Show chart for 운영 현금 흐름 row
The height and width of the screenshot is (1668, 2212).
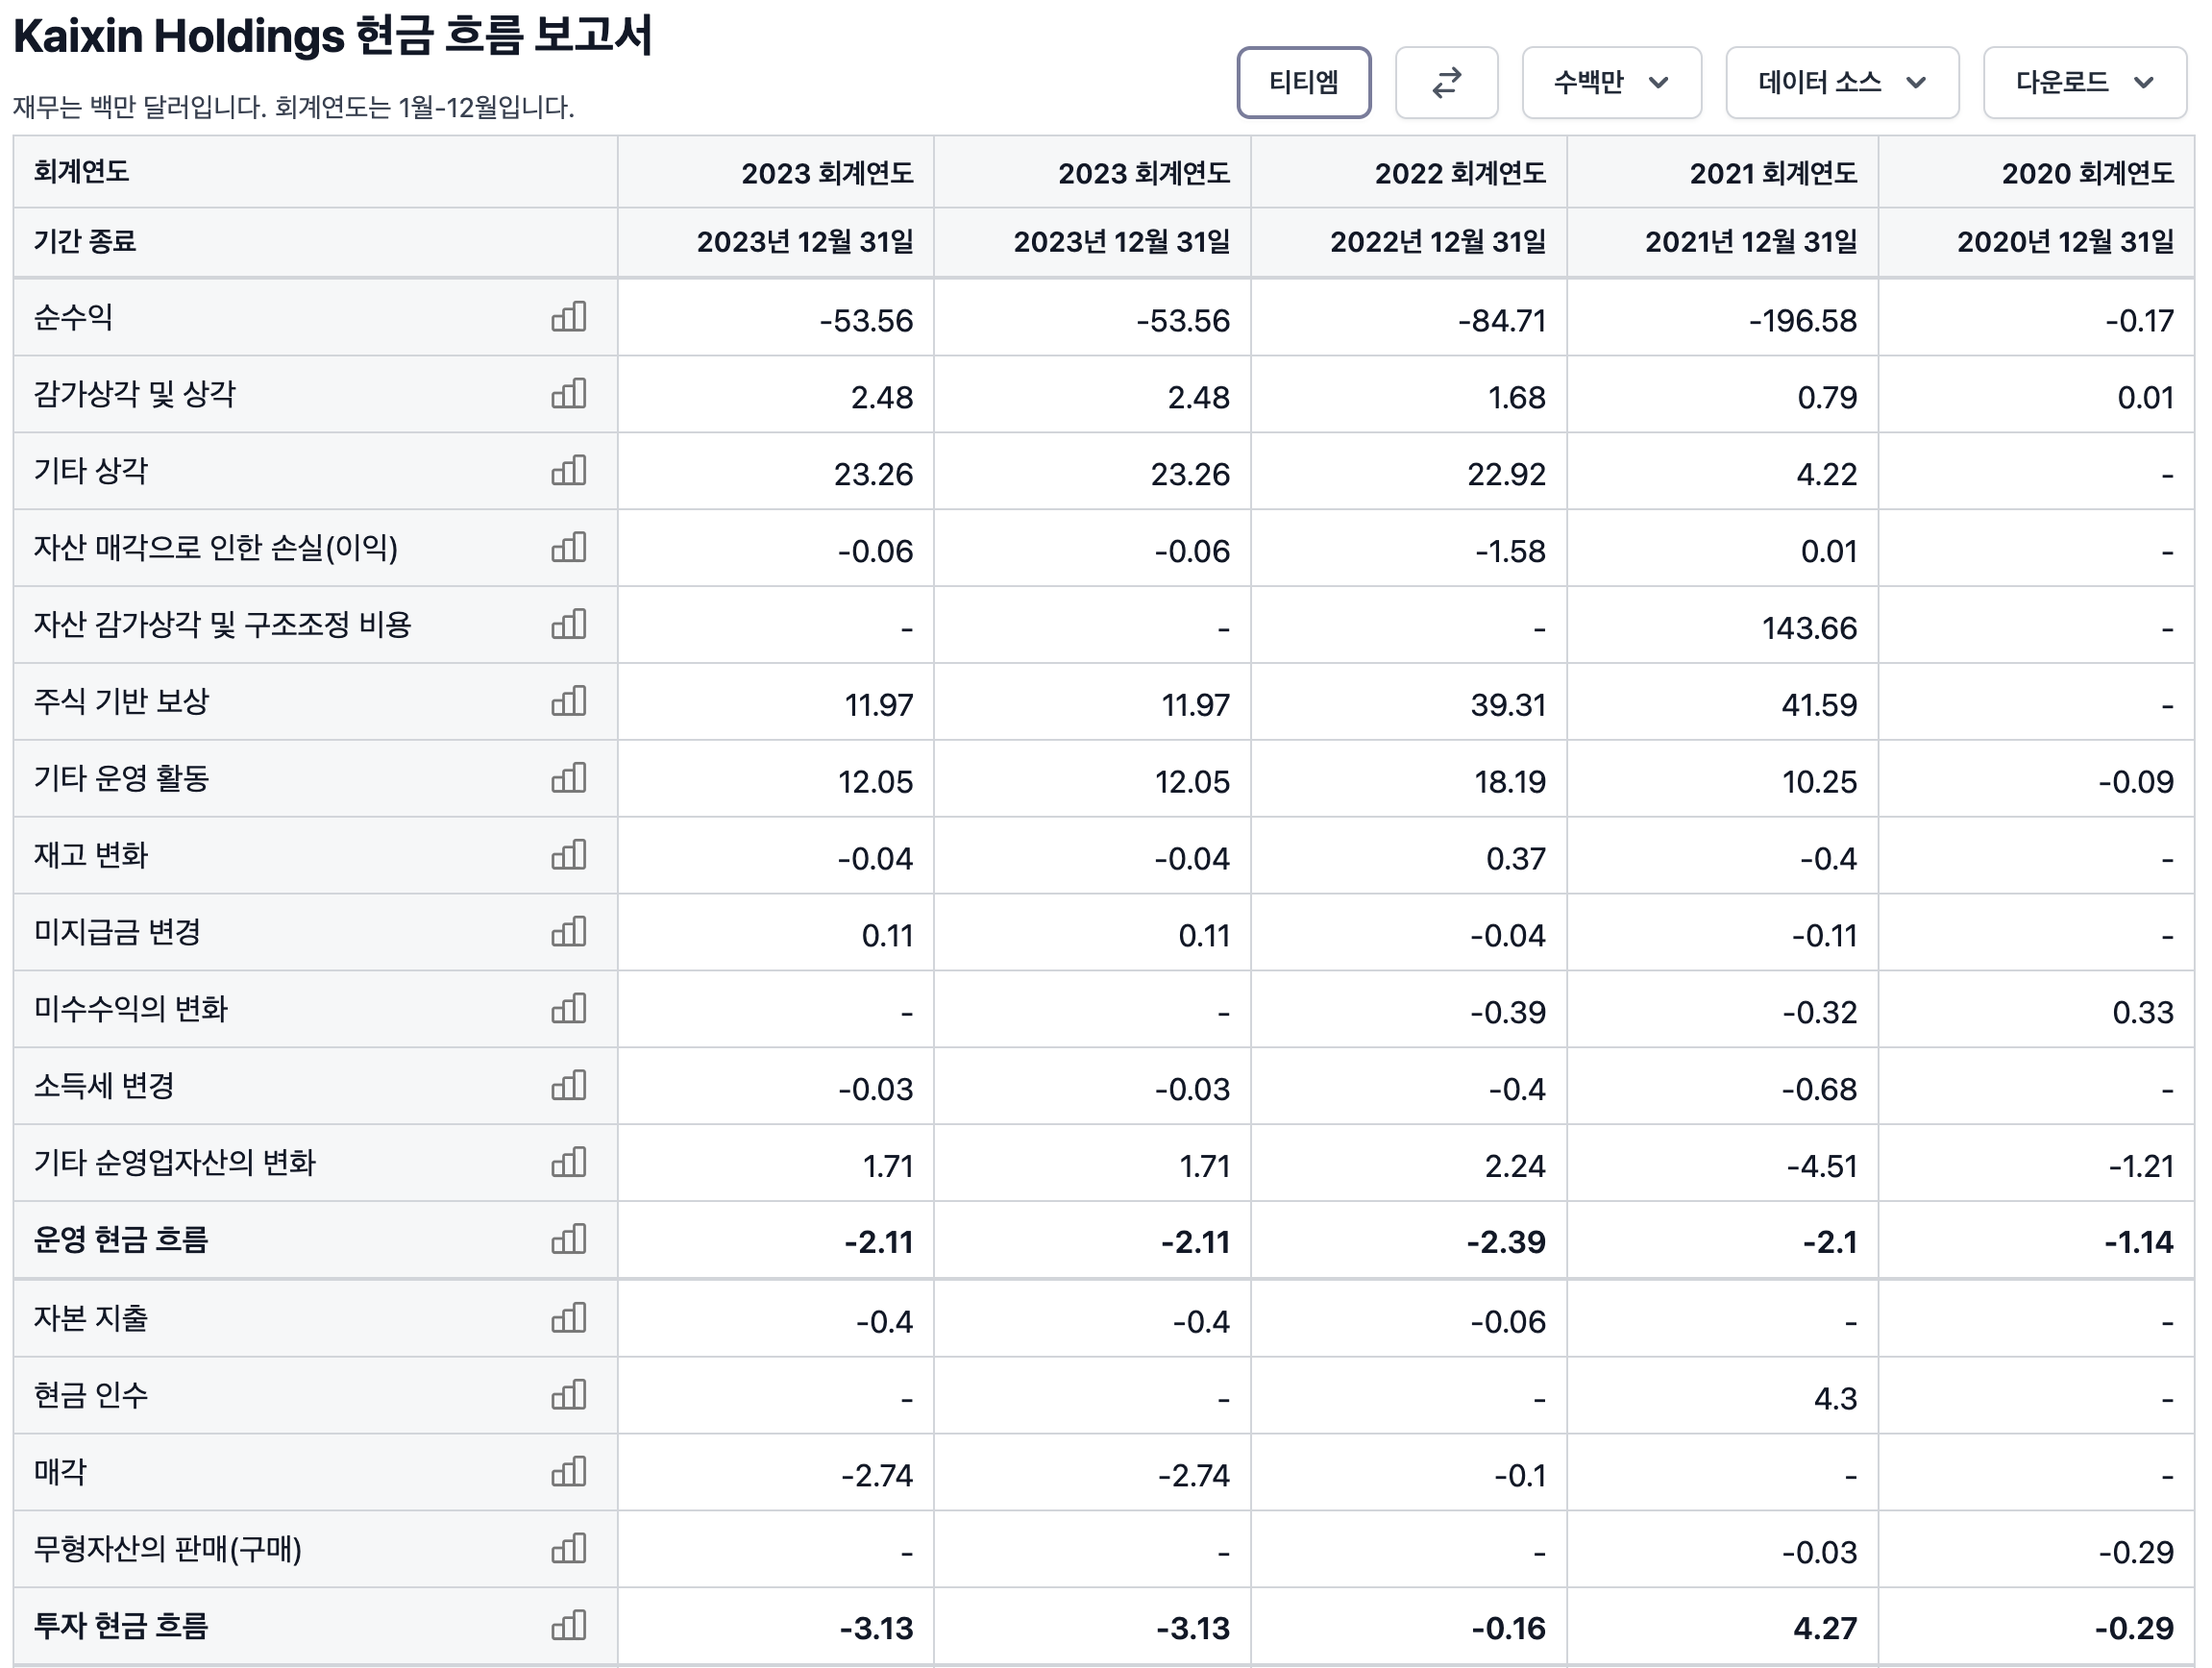[x=568, y=1240]
